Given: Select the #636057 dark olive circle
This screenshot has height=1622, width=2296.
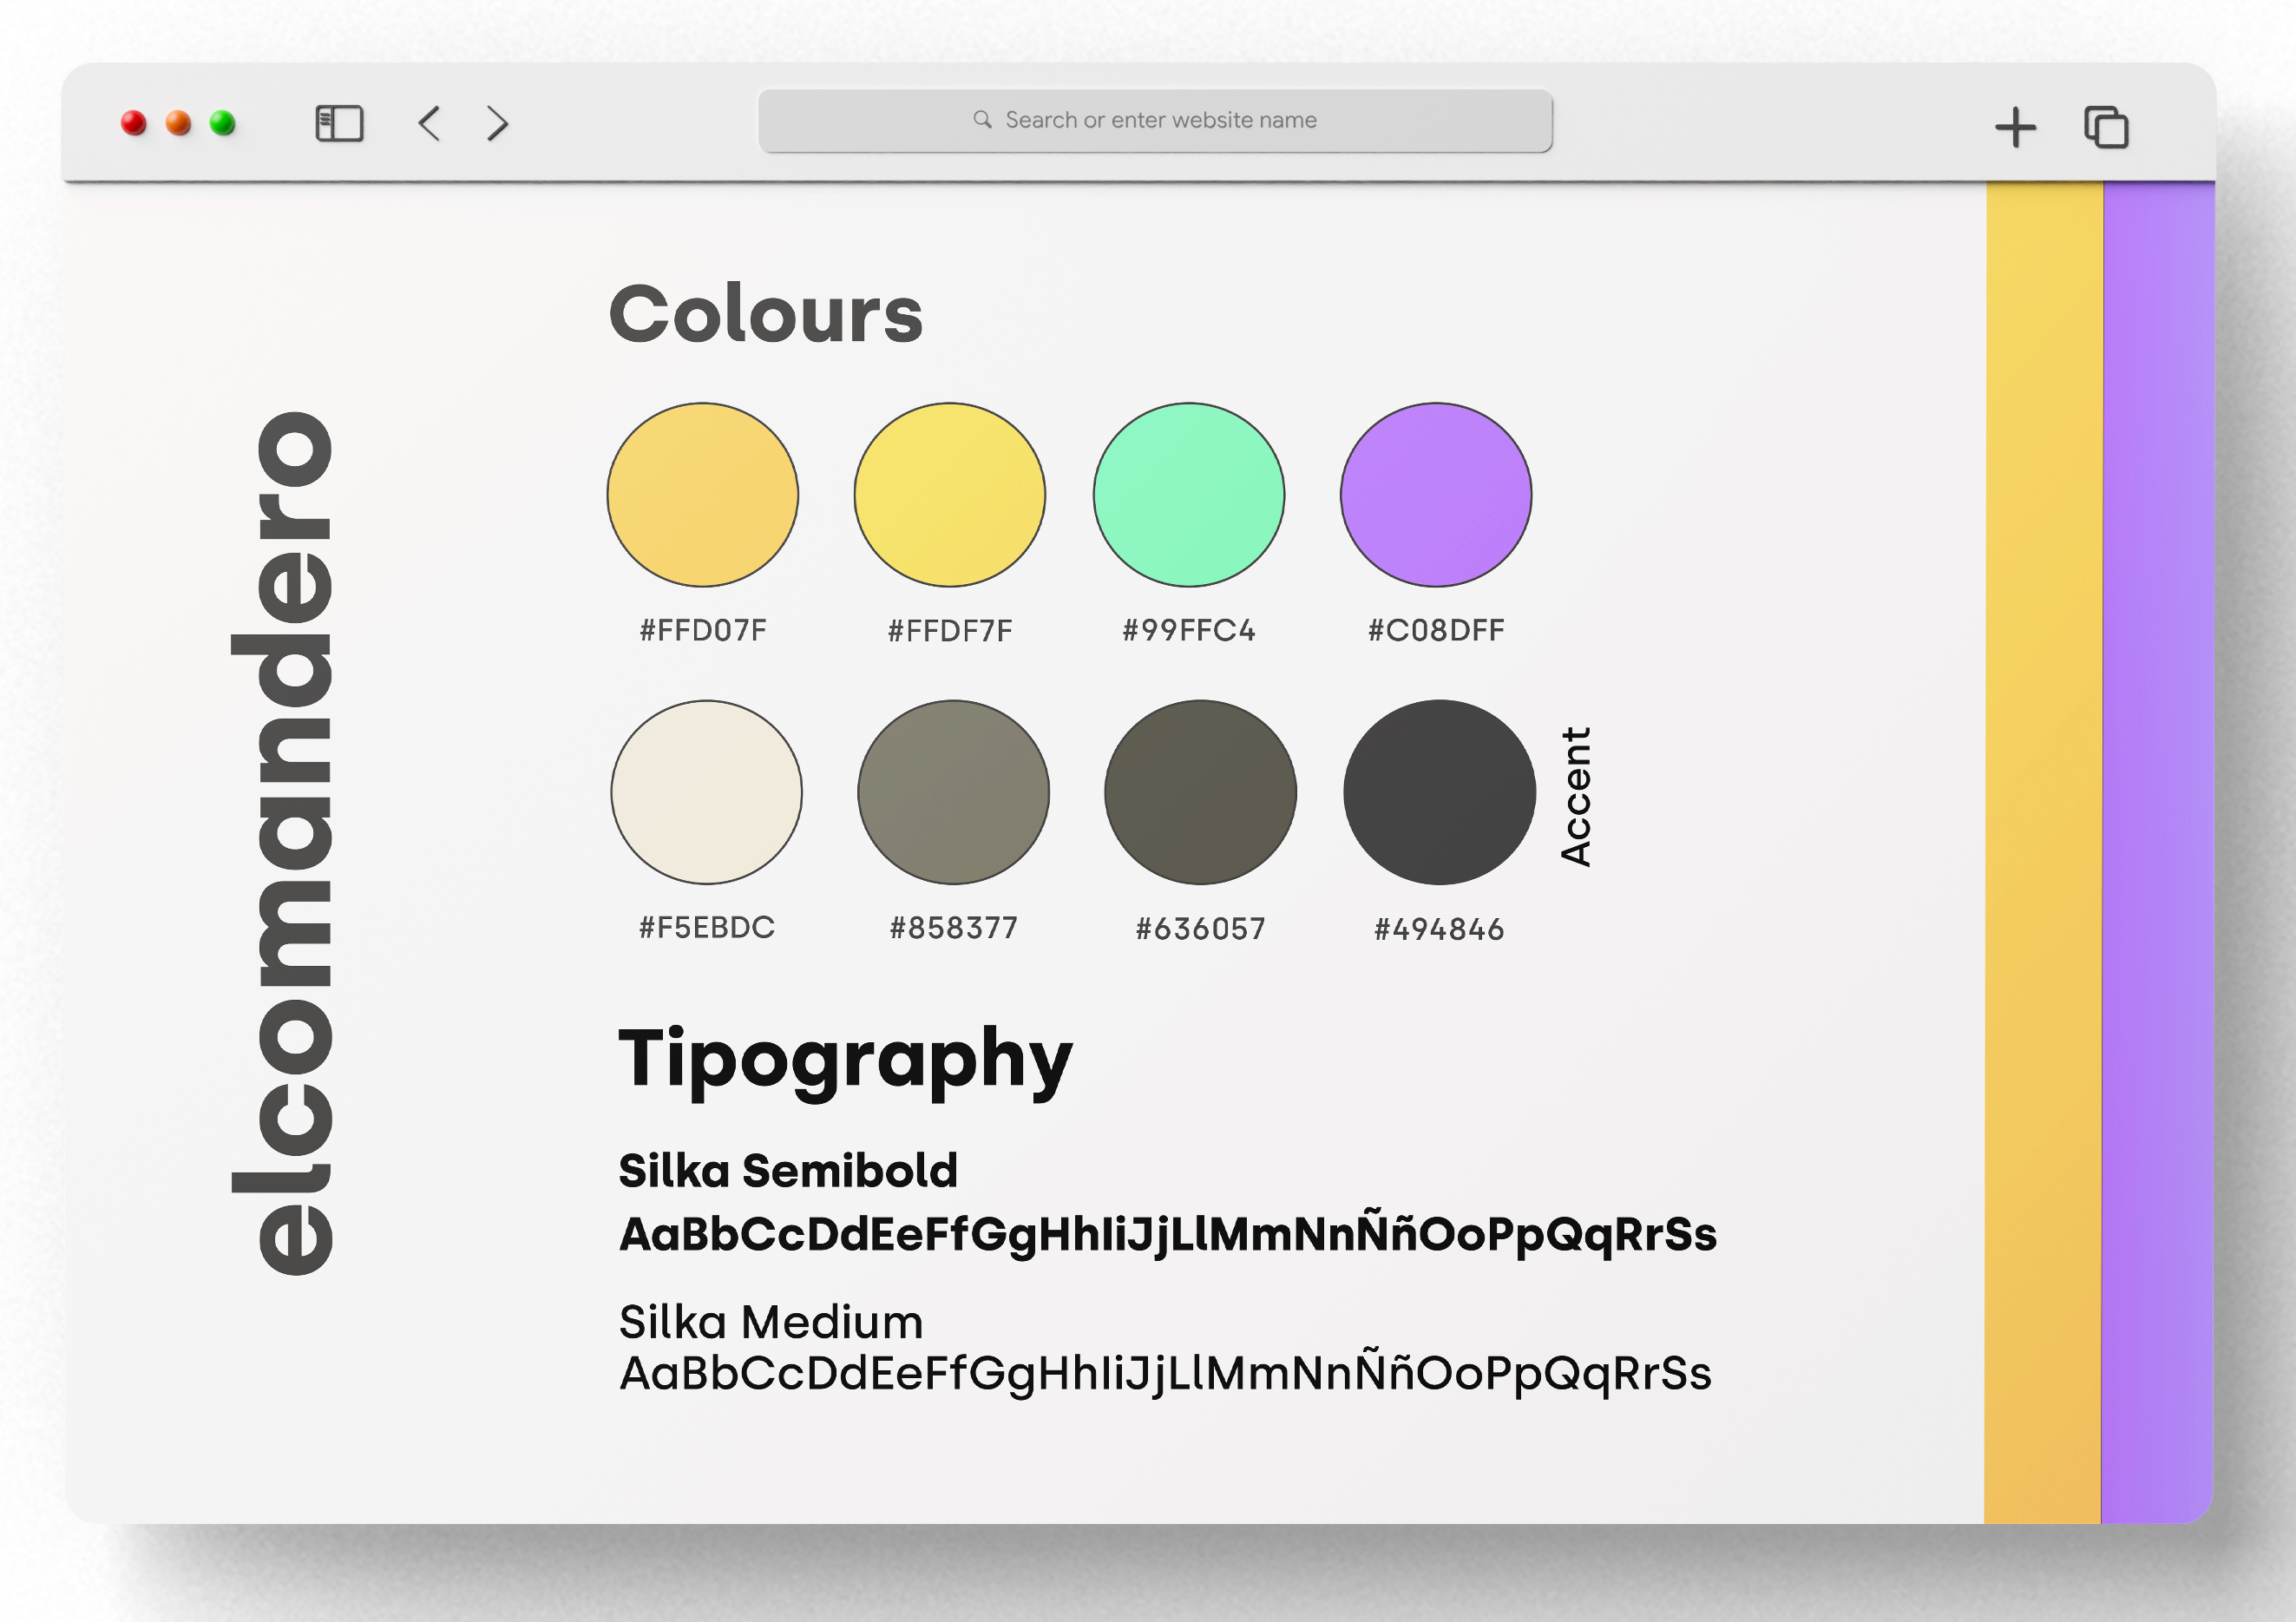Looking at the screenshot, I should (x=1200, y=792).
